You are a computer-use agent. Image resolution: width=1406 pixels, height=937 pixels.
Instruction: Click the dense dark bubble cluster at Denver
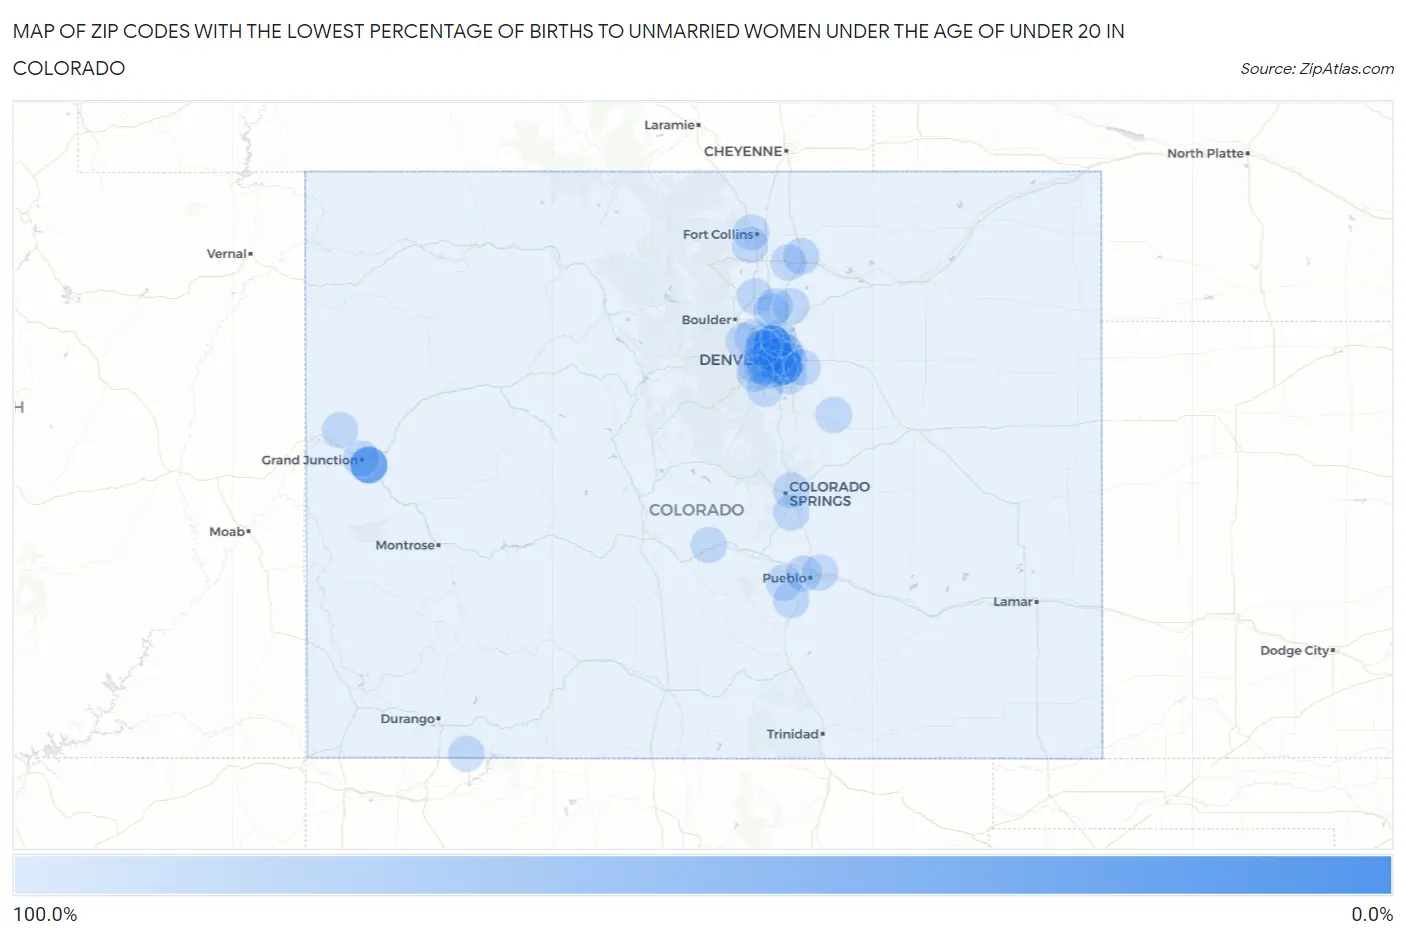[x=772, y=358]
